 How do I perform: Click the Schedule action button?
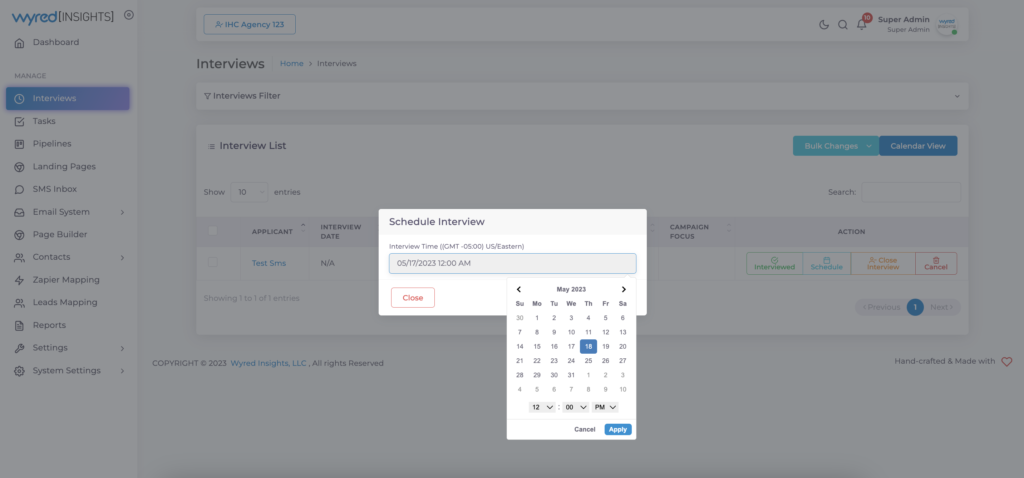[827, 263]
